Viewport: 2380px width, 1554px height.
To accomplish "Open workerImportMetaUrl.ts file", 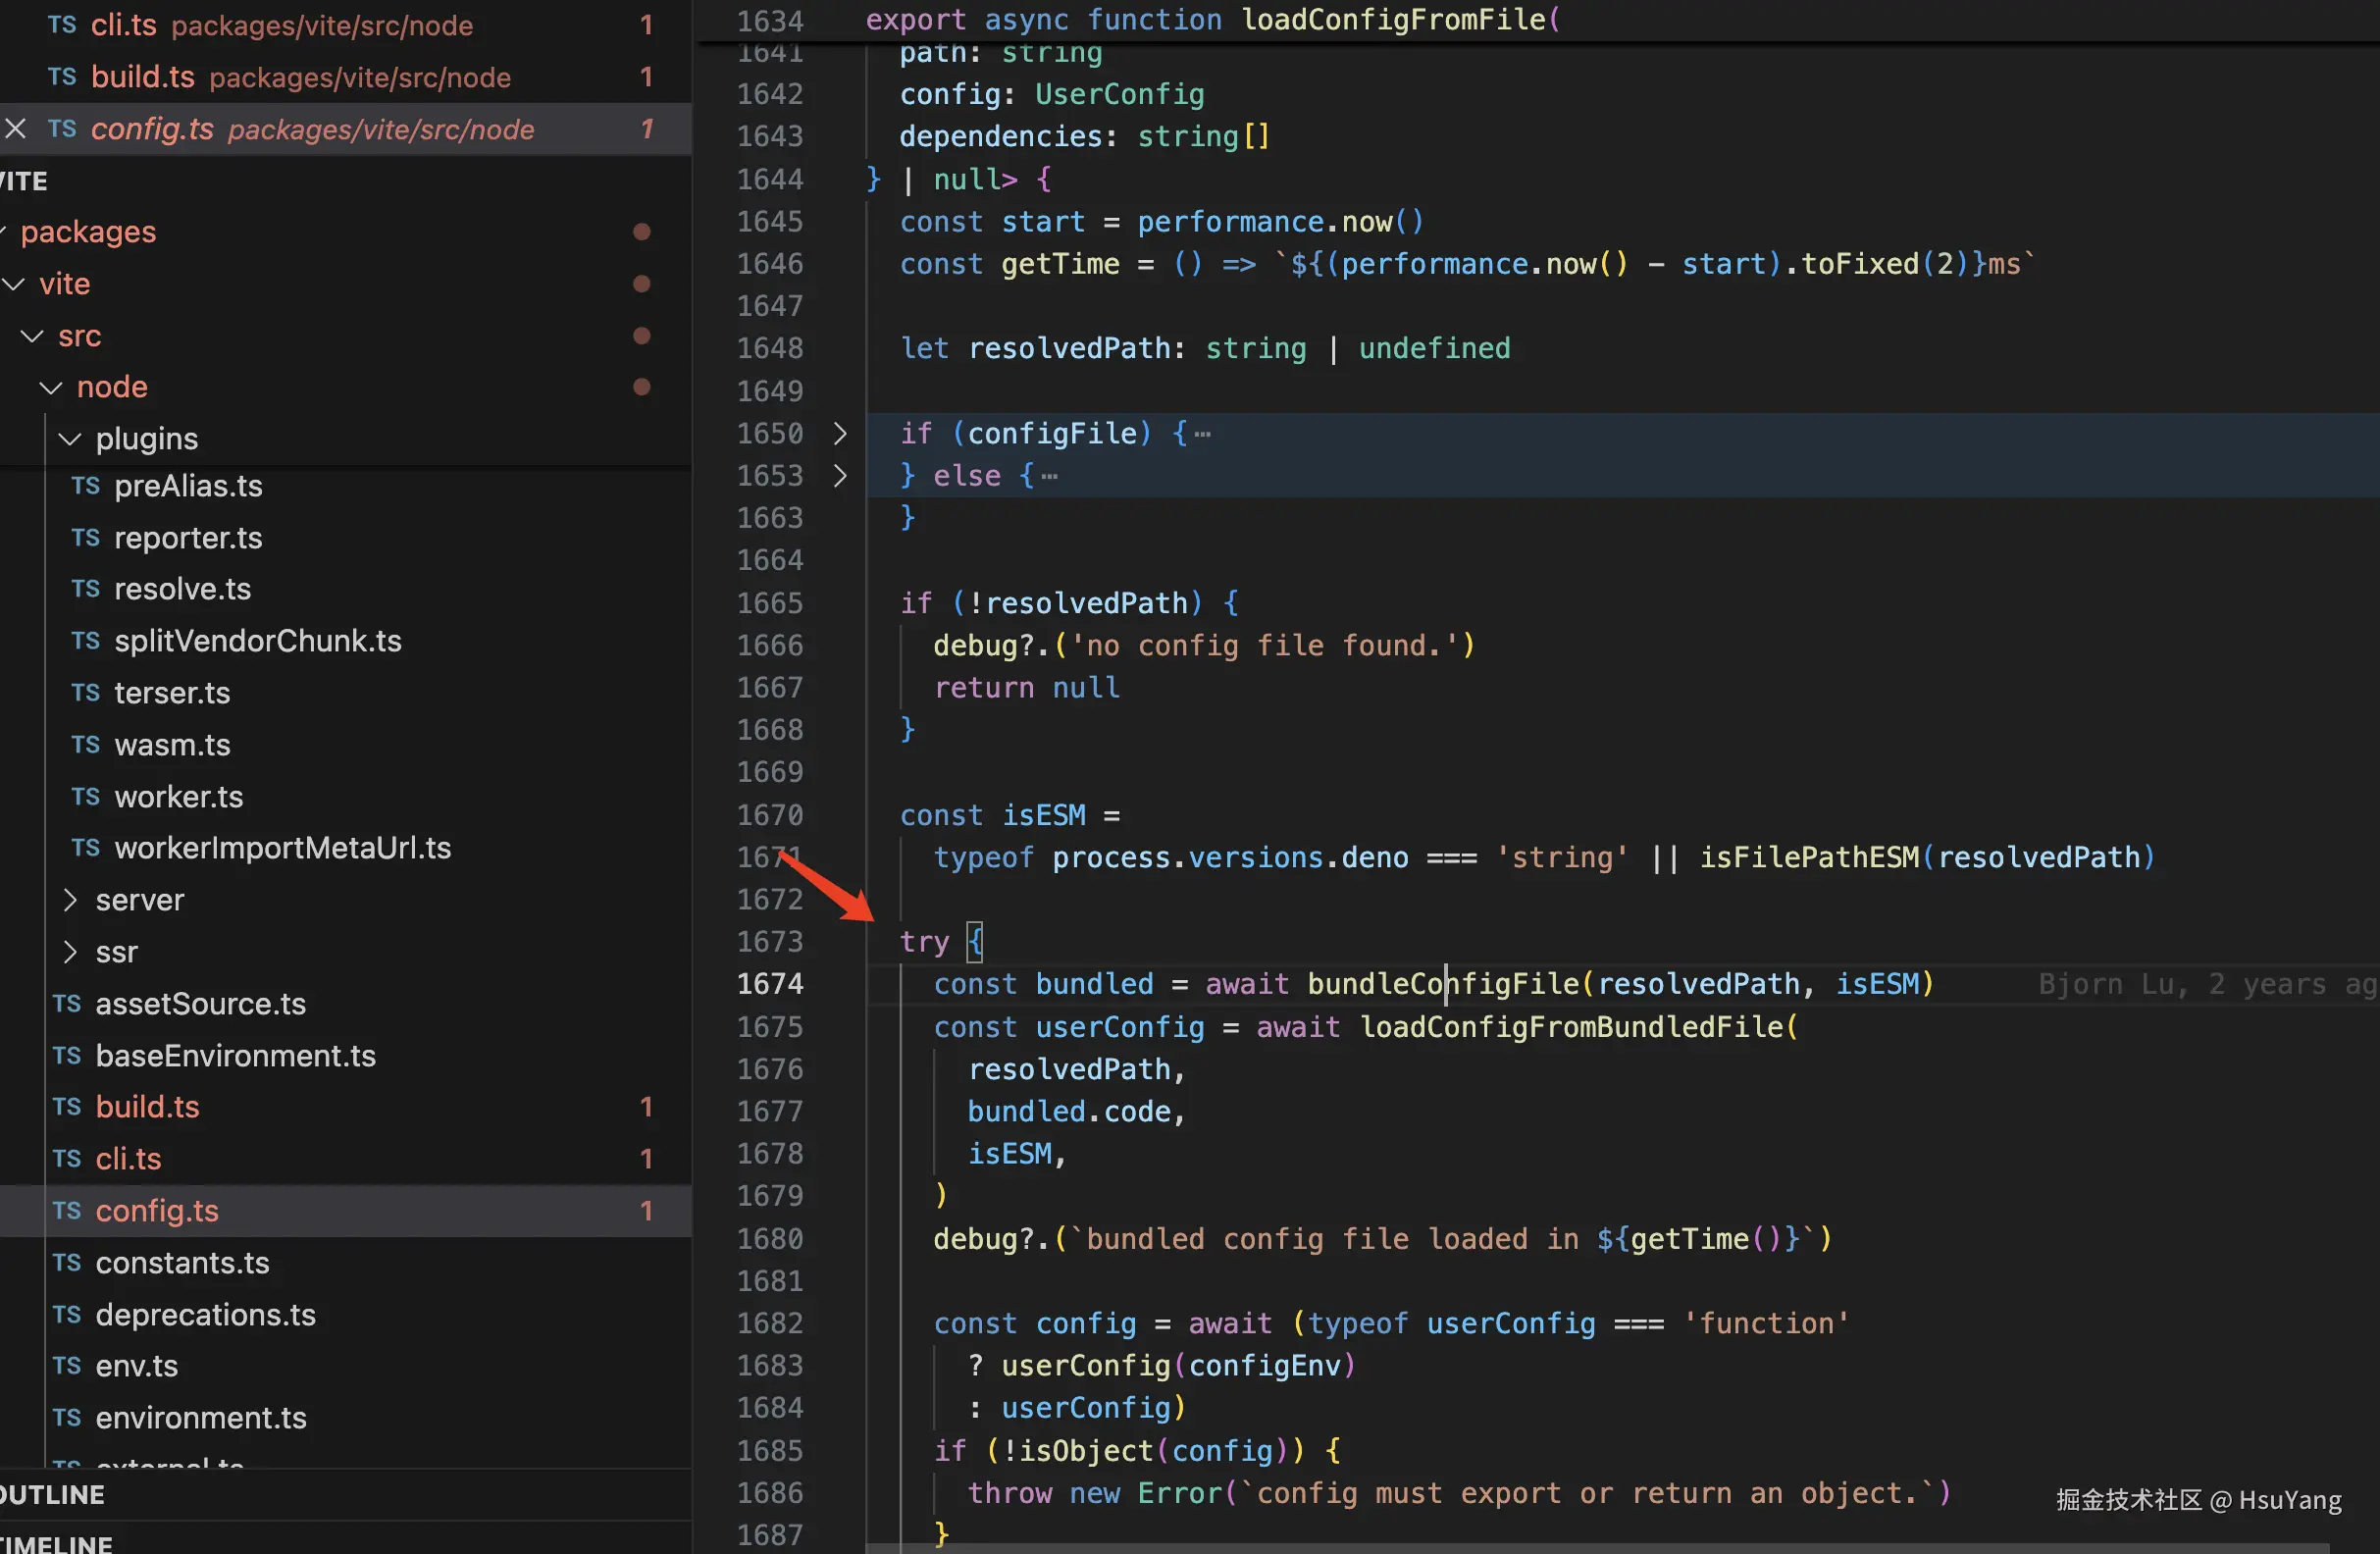I will 282,848.
